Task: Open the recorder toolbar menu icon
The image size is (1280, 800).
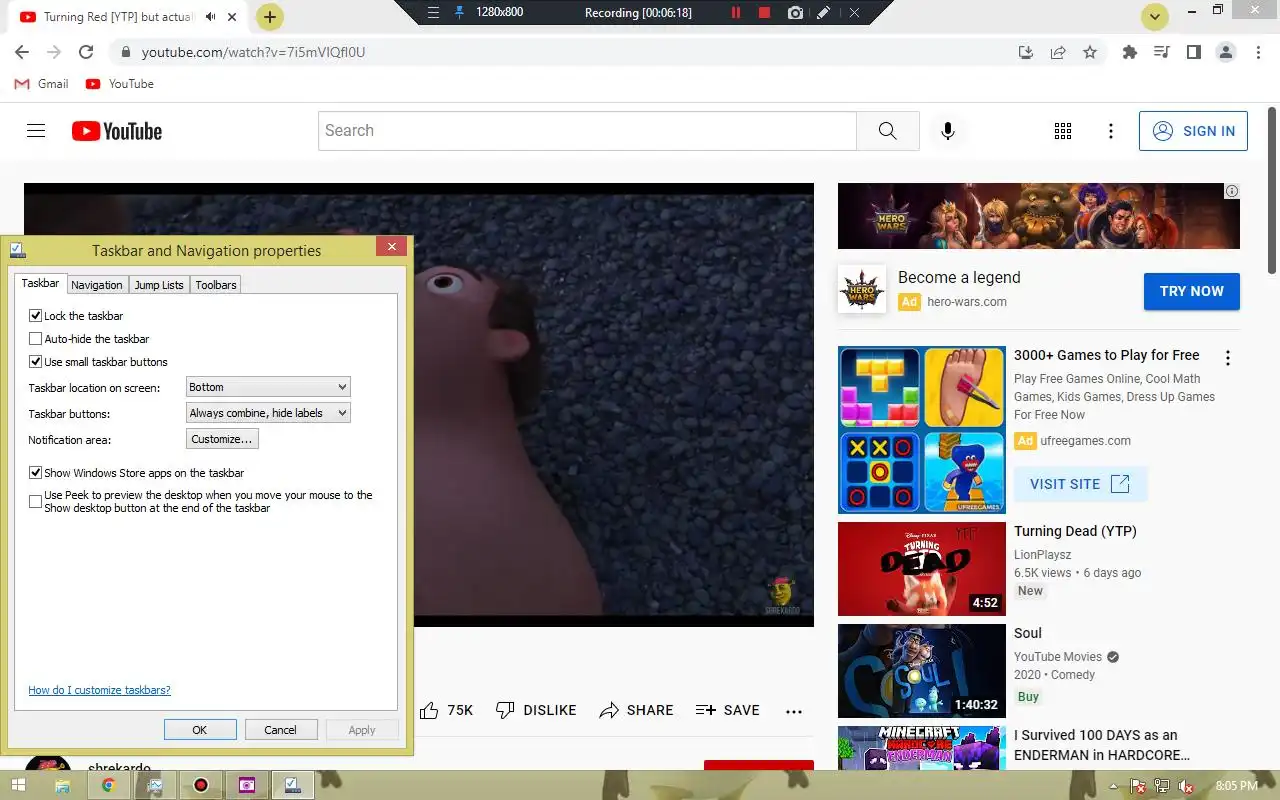Action: coord(433,13)
